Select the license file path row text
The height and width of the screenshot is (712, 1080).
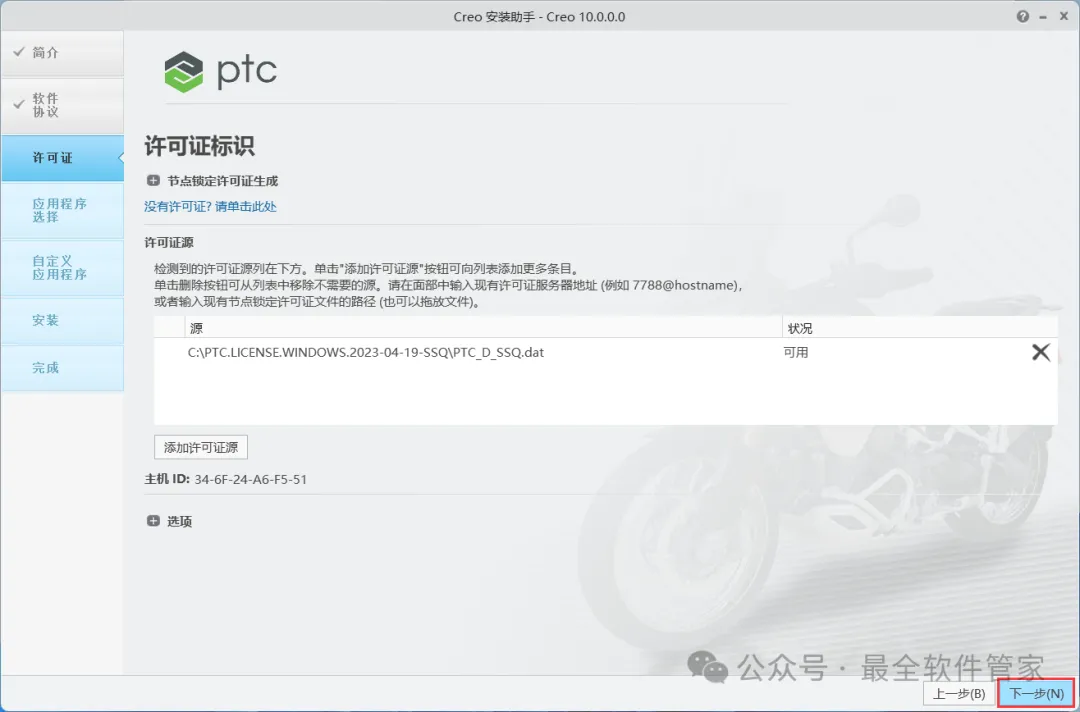tap(366, 353)
